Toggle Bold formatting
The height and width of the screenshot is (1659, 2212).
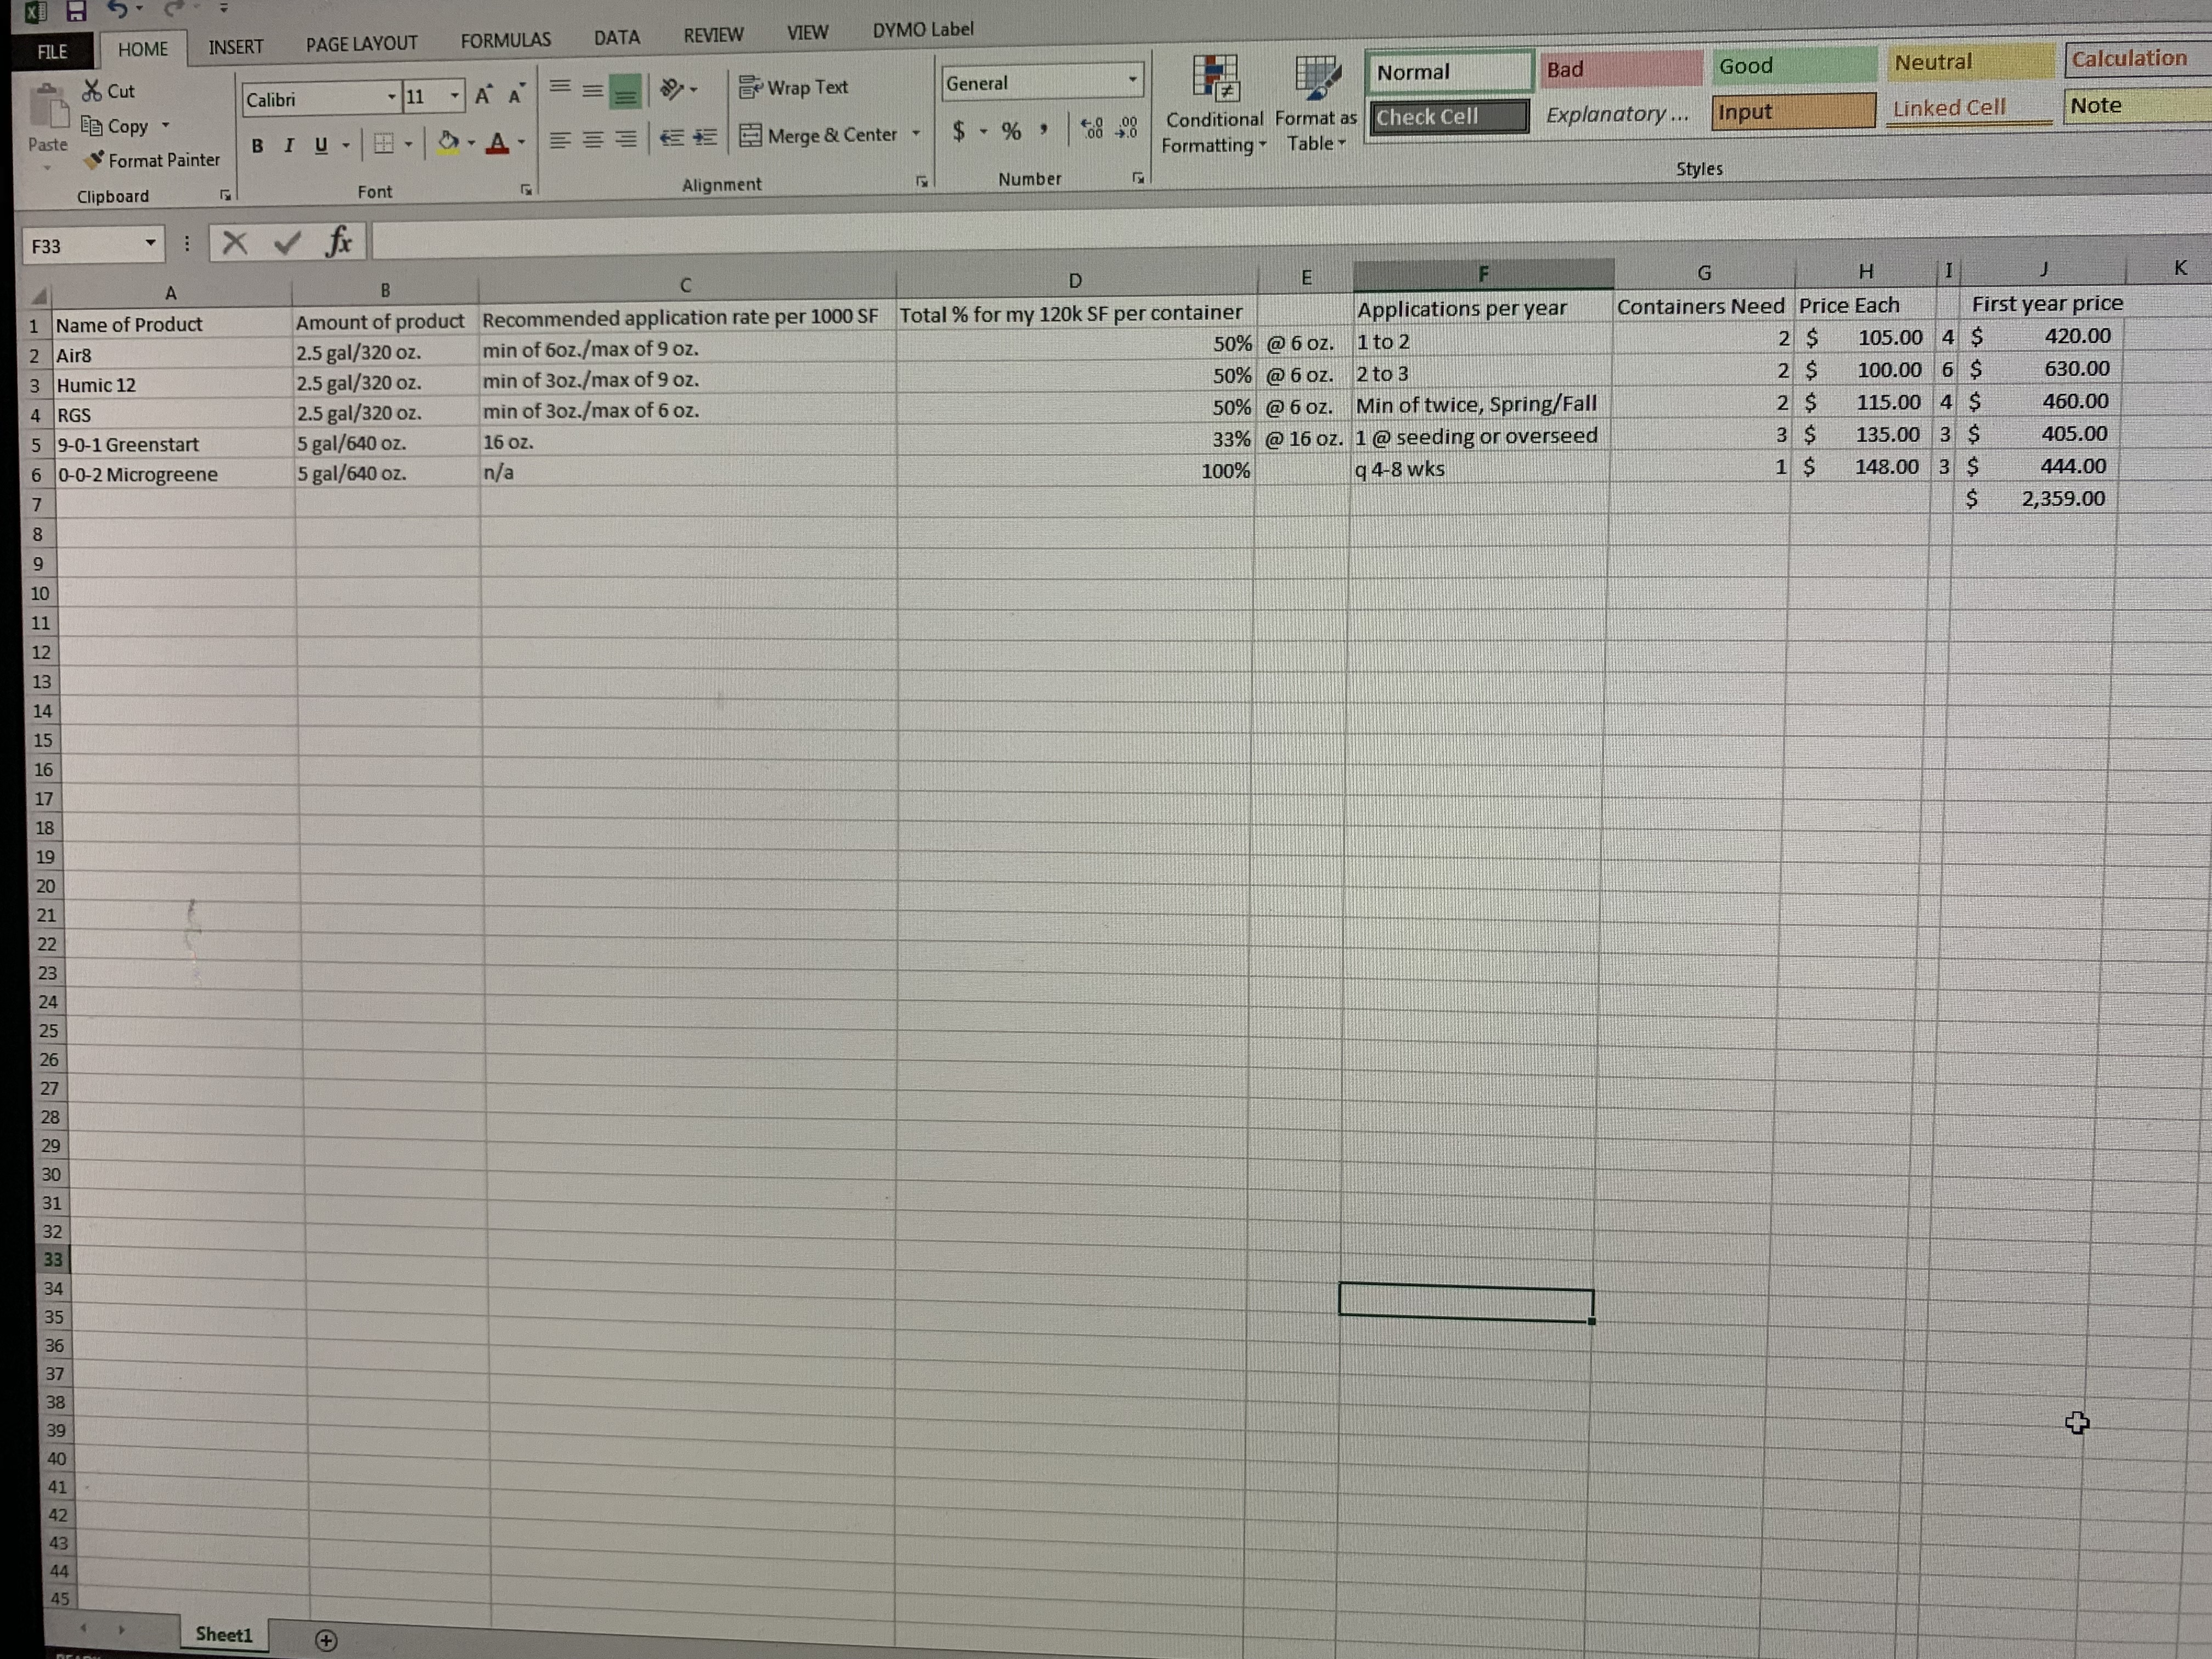tap(257, 145)
